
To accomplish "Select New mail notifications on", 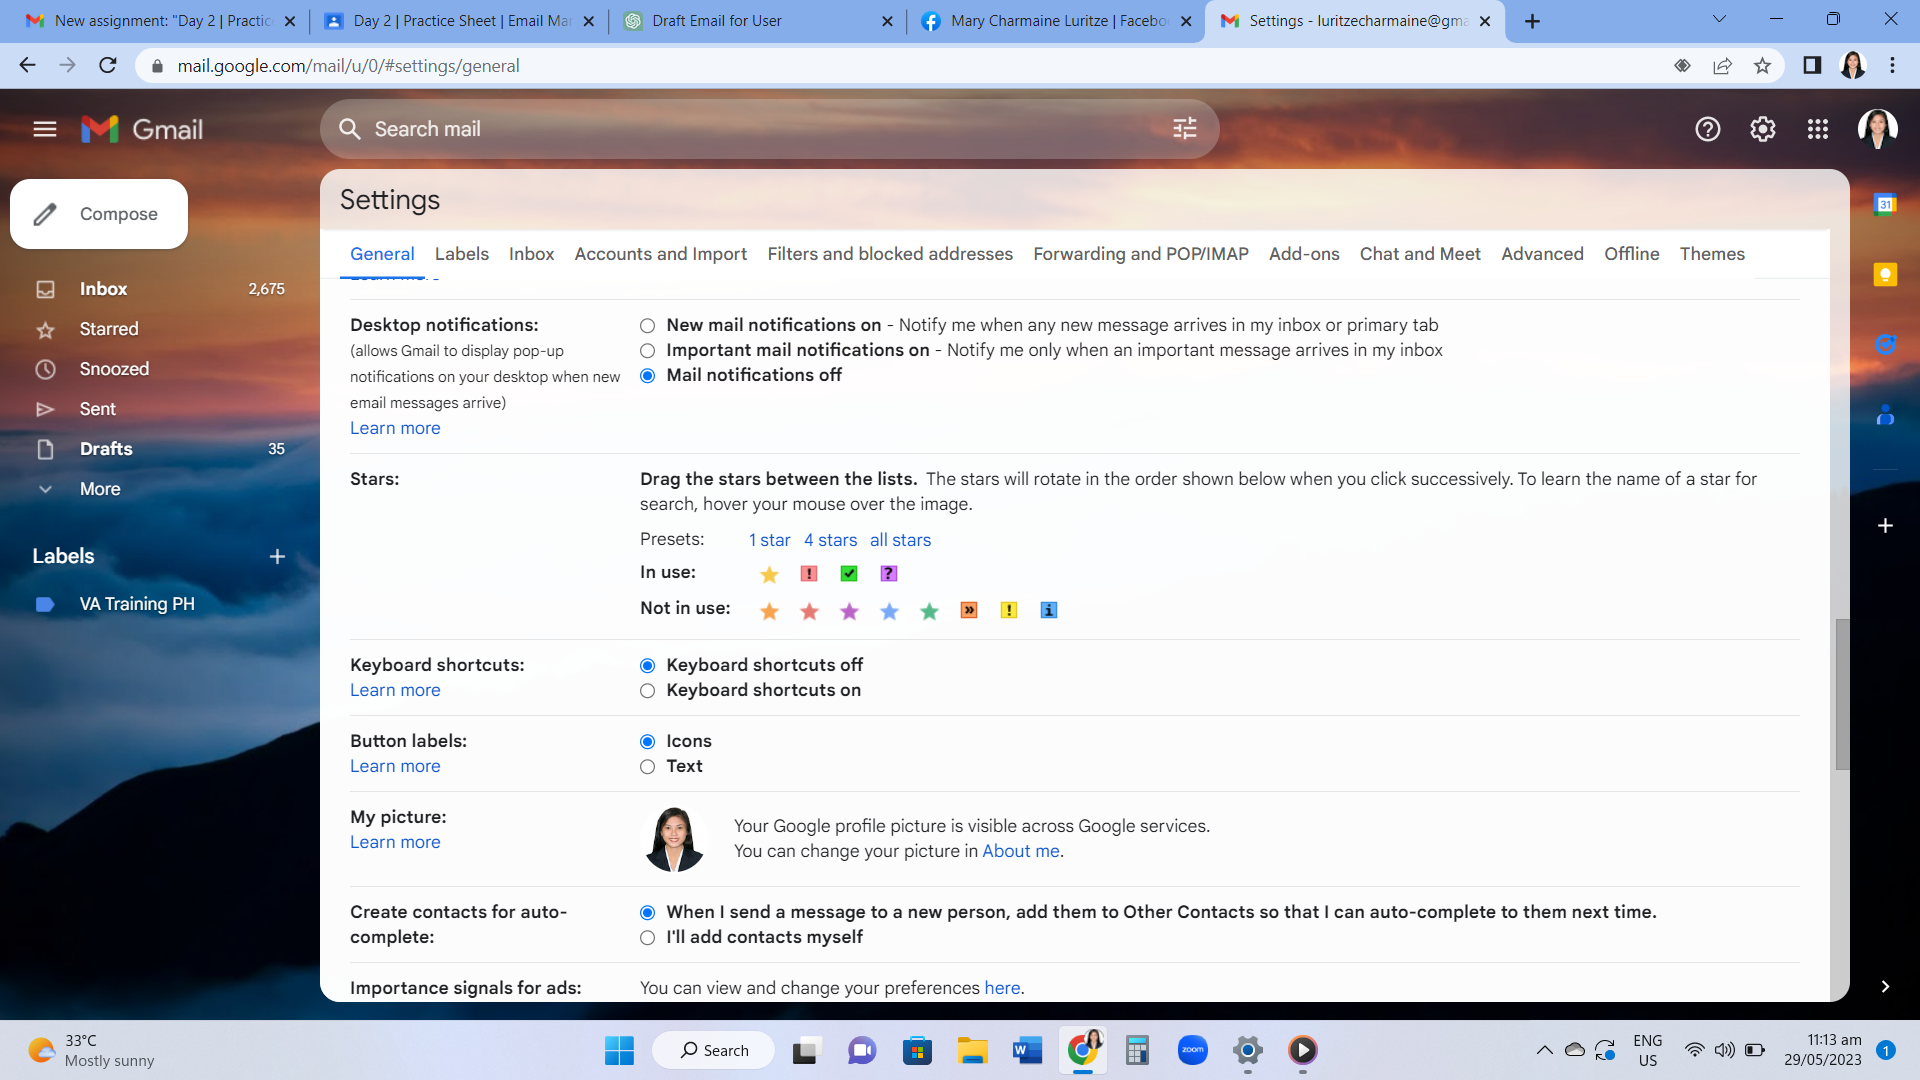I will coord(648,326).
